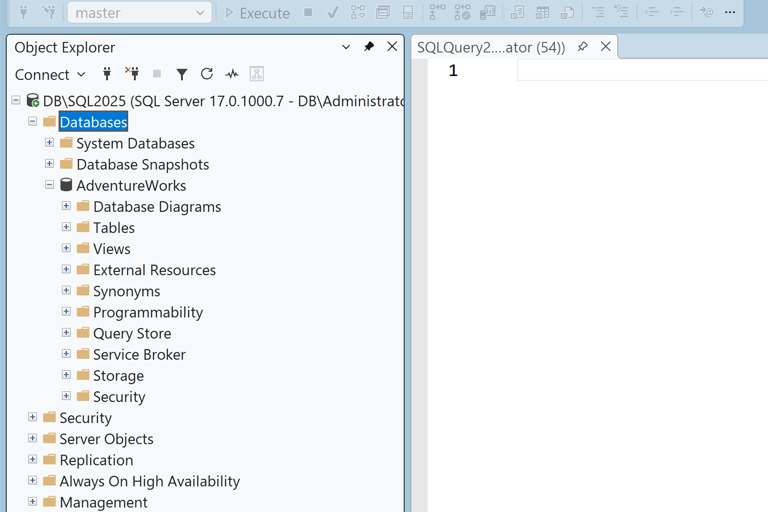Viewport: 768px width, 512px height.
Task: Collapse the Databases folder
Action: [x=32, y=122]
